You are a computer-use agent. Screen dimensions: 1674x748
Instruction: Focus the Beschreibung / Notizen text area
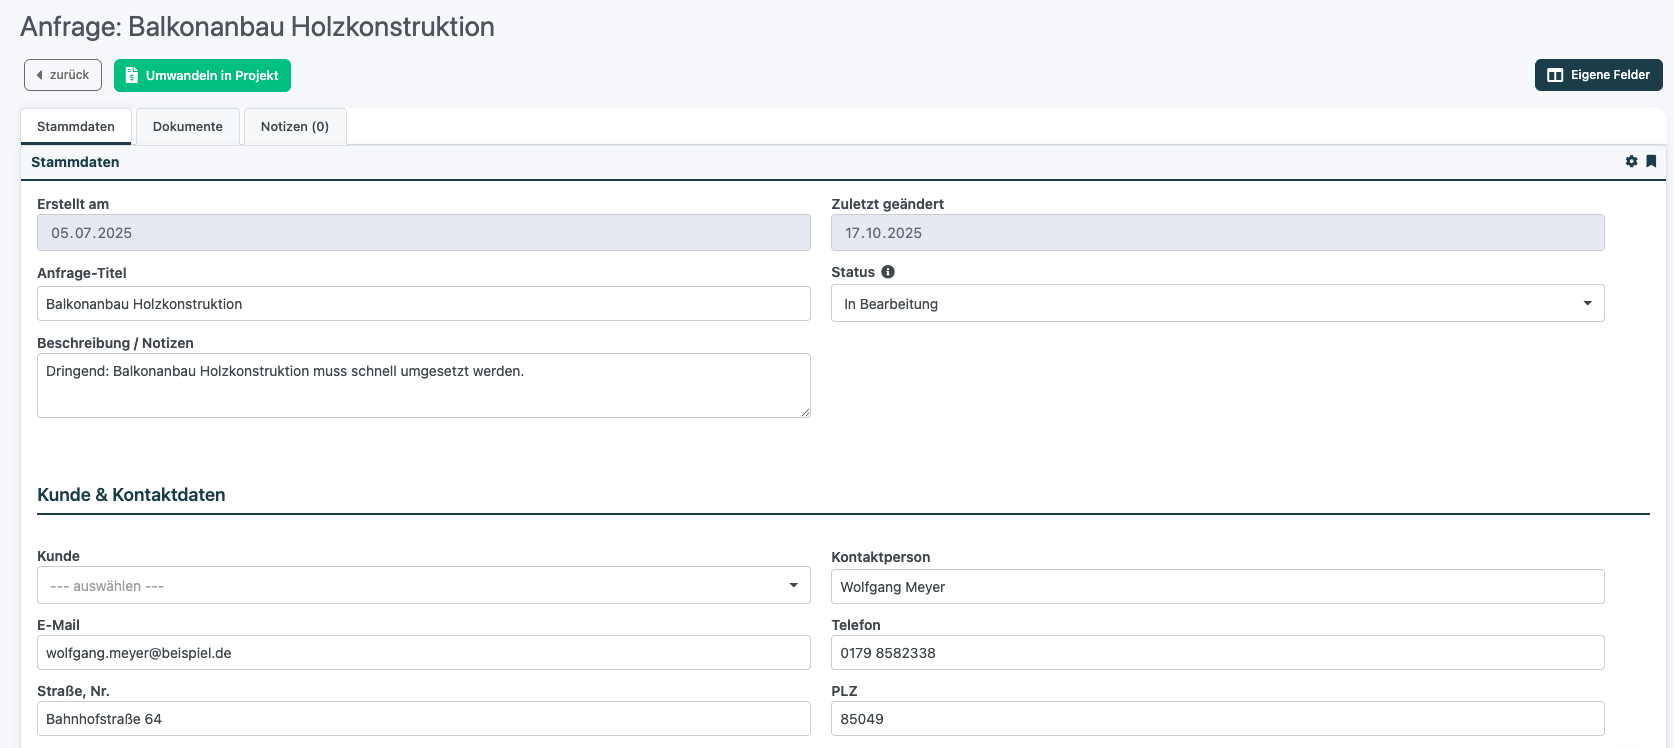click(423, 385)
